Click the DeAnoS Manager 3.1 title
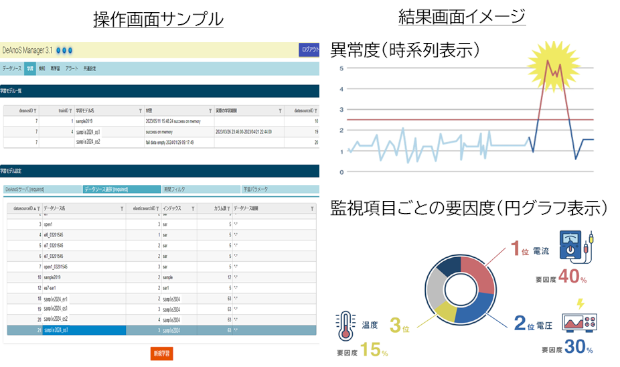 [x=27, y=50]
